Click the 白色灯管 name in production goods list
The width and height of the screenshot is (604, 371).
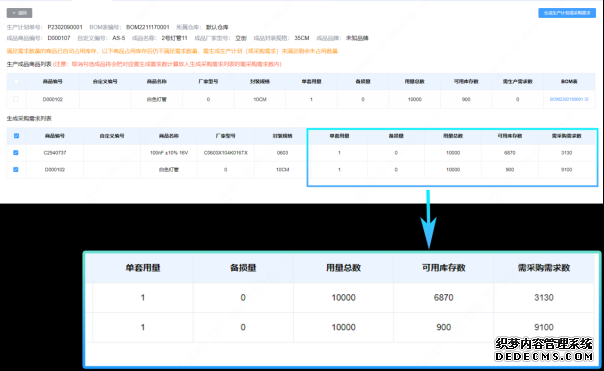[x=157, y=99]
